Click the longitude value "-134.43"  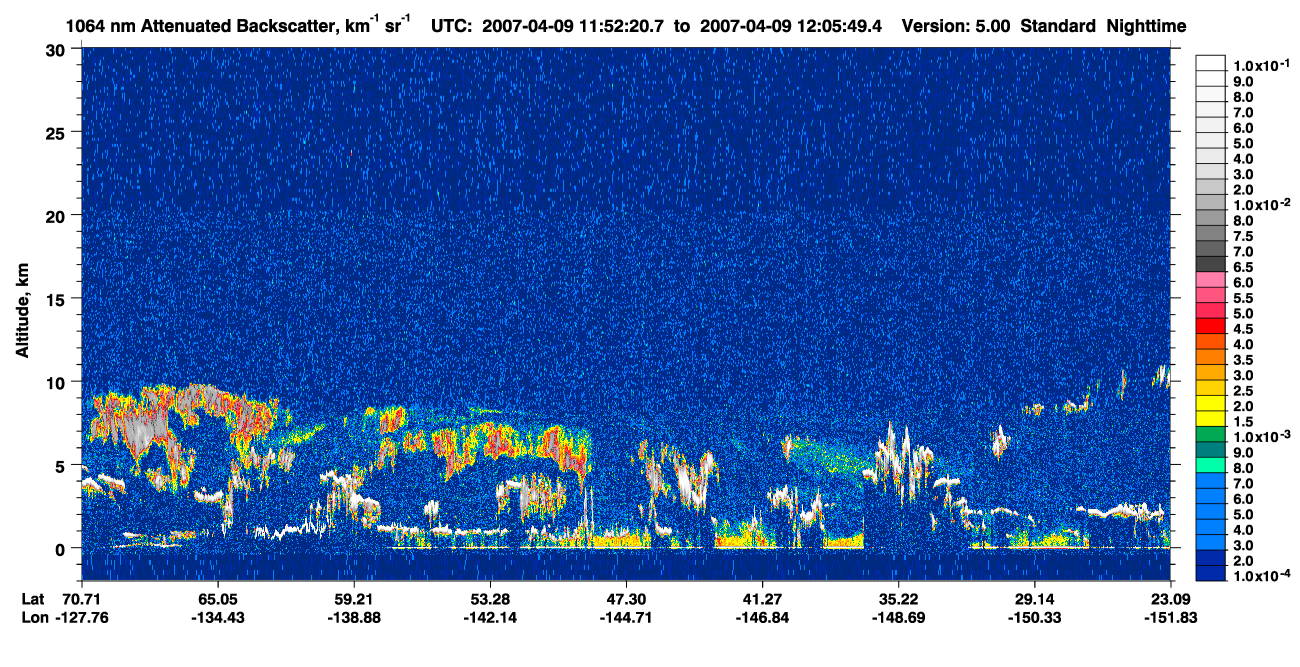coord(217,617)
